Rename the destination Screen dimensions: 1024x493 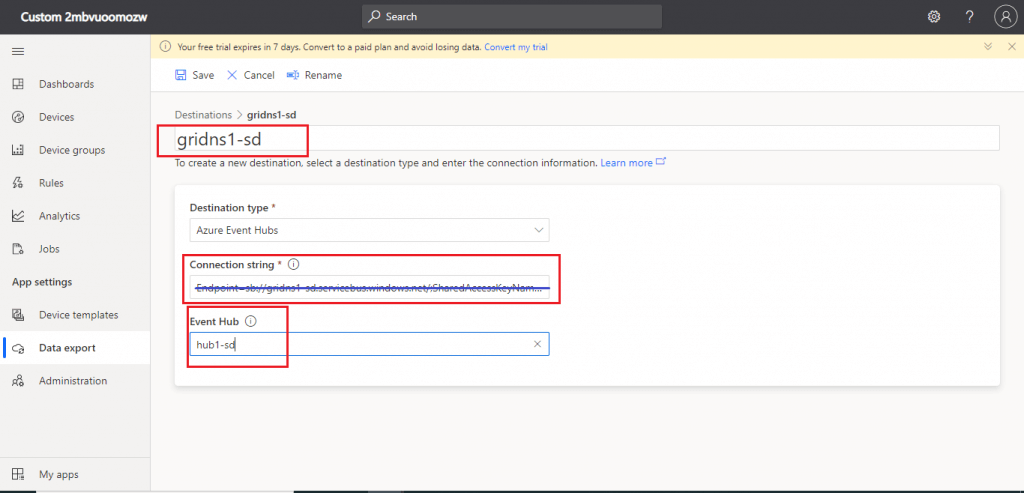[x=314, y=75]
